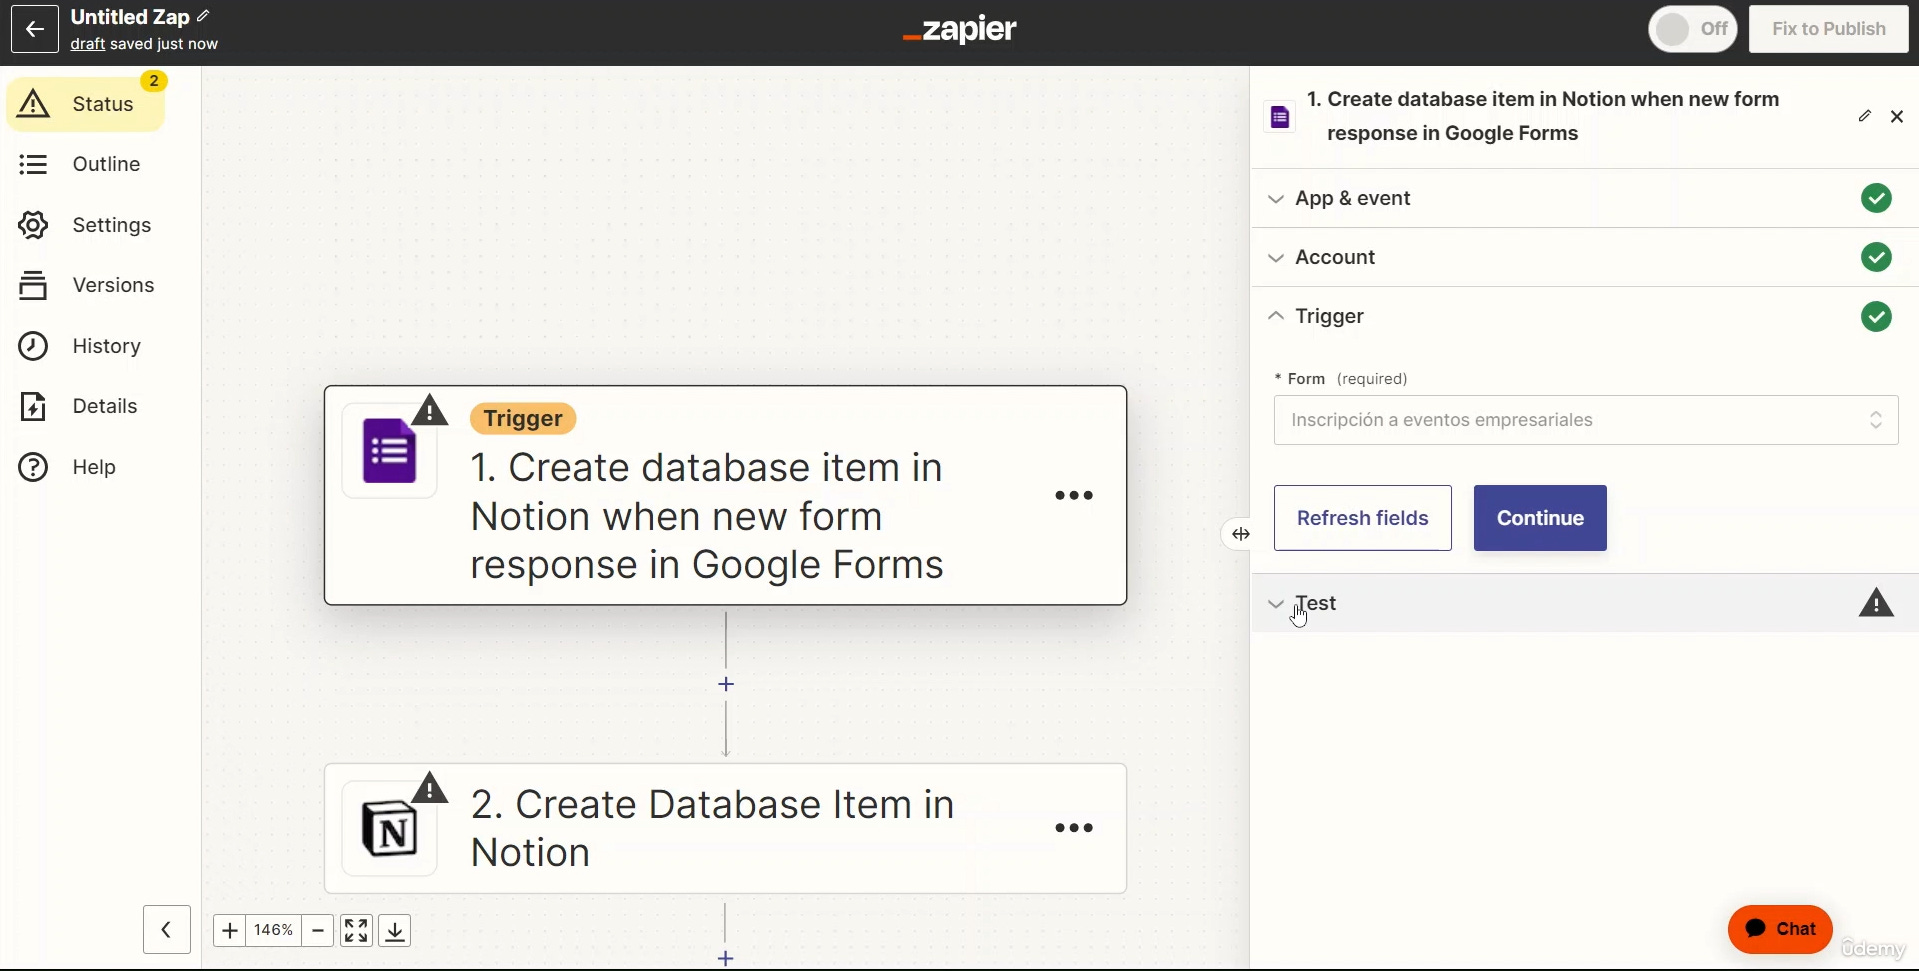Screen dimensions: 1919x971
Task: Click the canvas download/export icon
Action: (395, 930)
